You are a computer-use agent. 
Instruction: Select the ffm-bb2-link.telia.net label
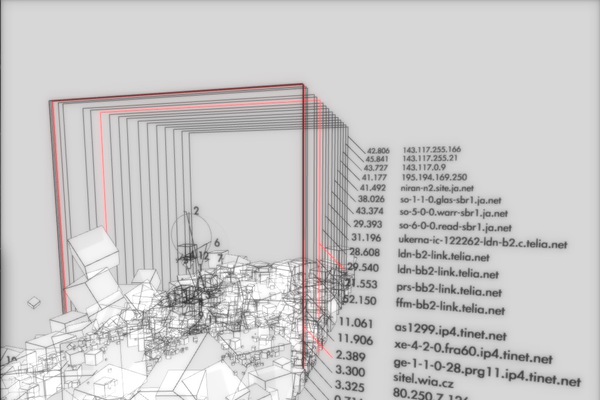click(450, 307)
